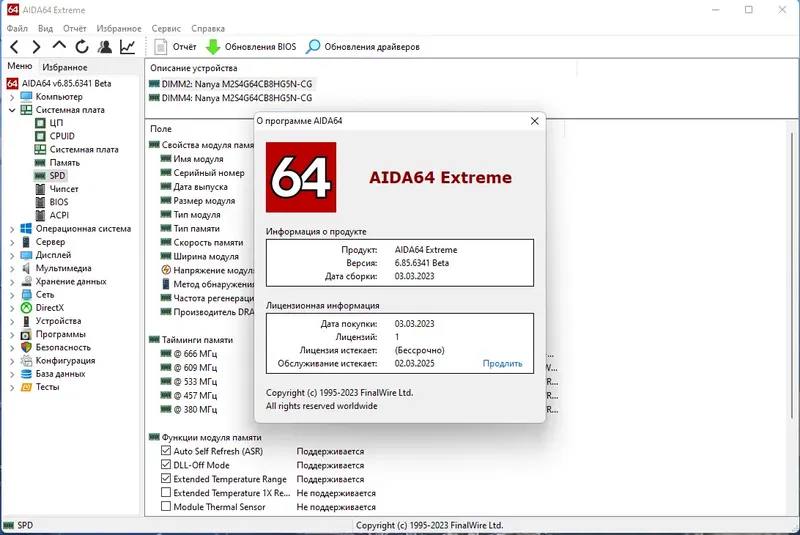This screenshot has width=800, height=535.
Task: Expand the Мультимедиа tree node
Action: pyautogui.click(x=12, y=269)
